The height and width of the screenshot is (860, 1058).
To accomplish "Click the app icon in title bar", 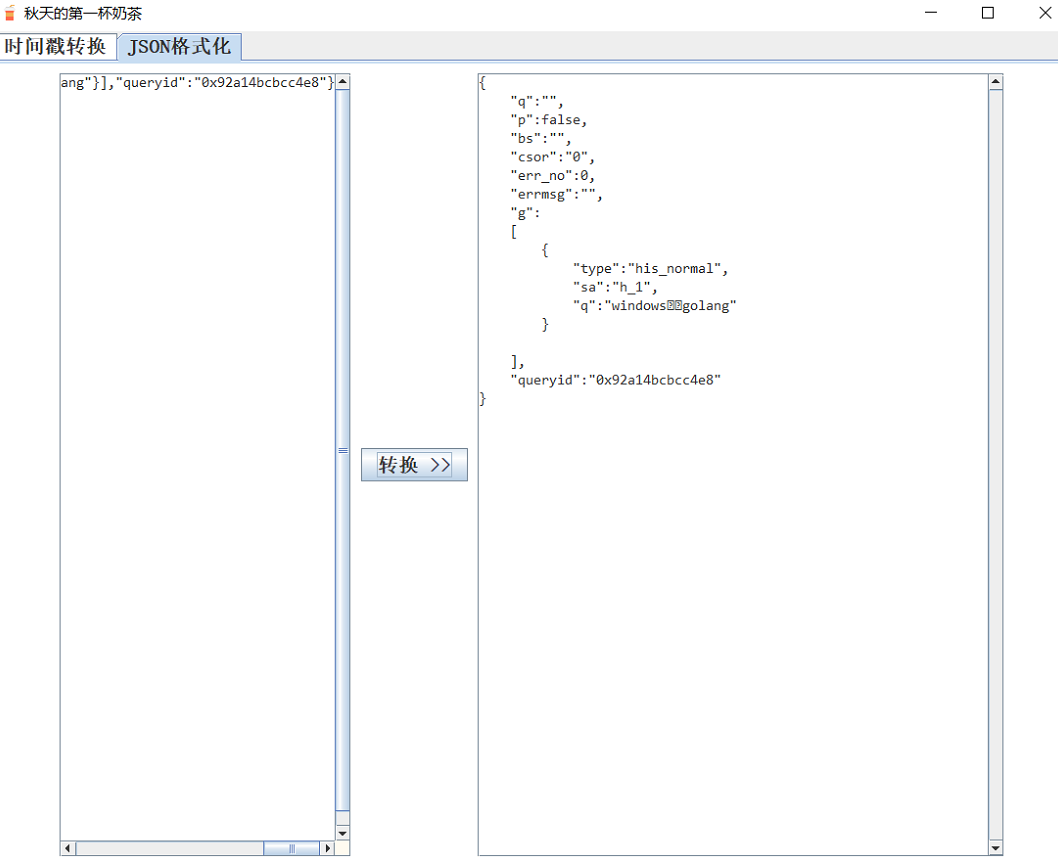I will [x=9, y=13].
